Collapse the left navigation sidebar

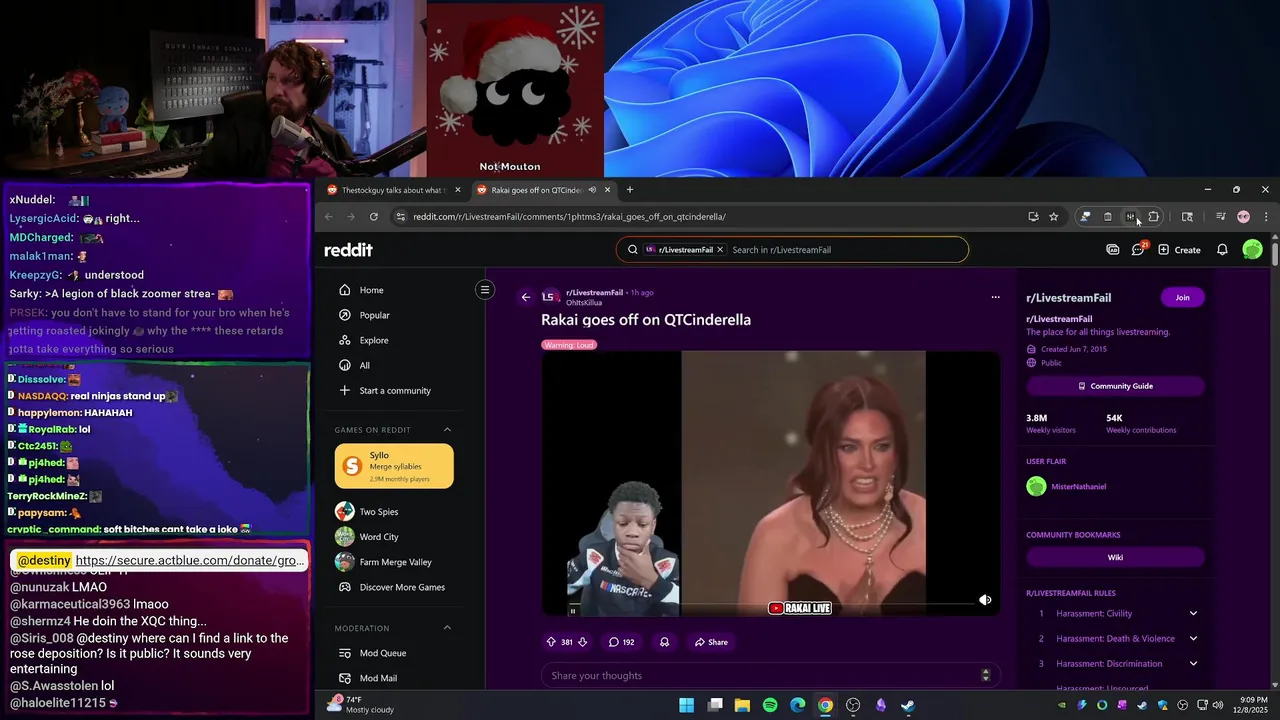[x=485, y=290]
